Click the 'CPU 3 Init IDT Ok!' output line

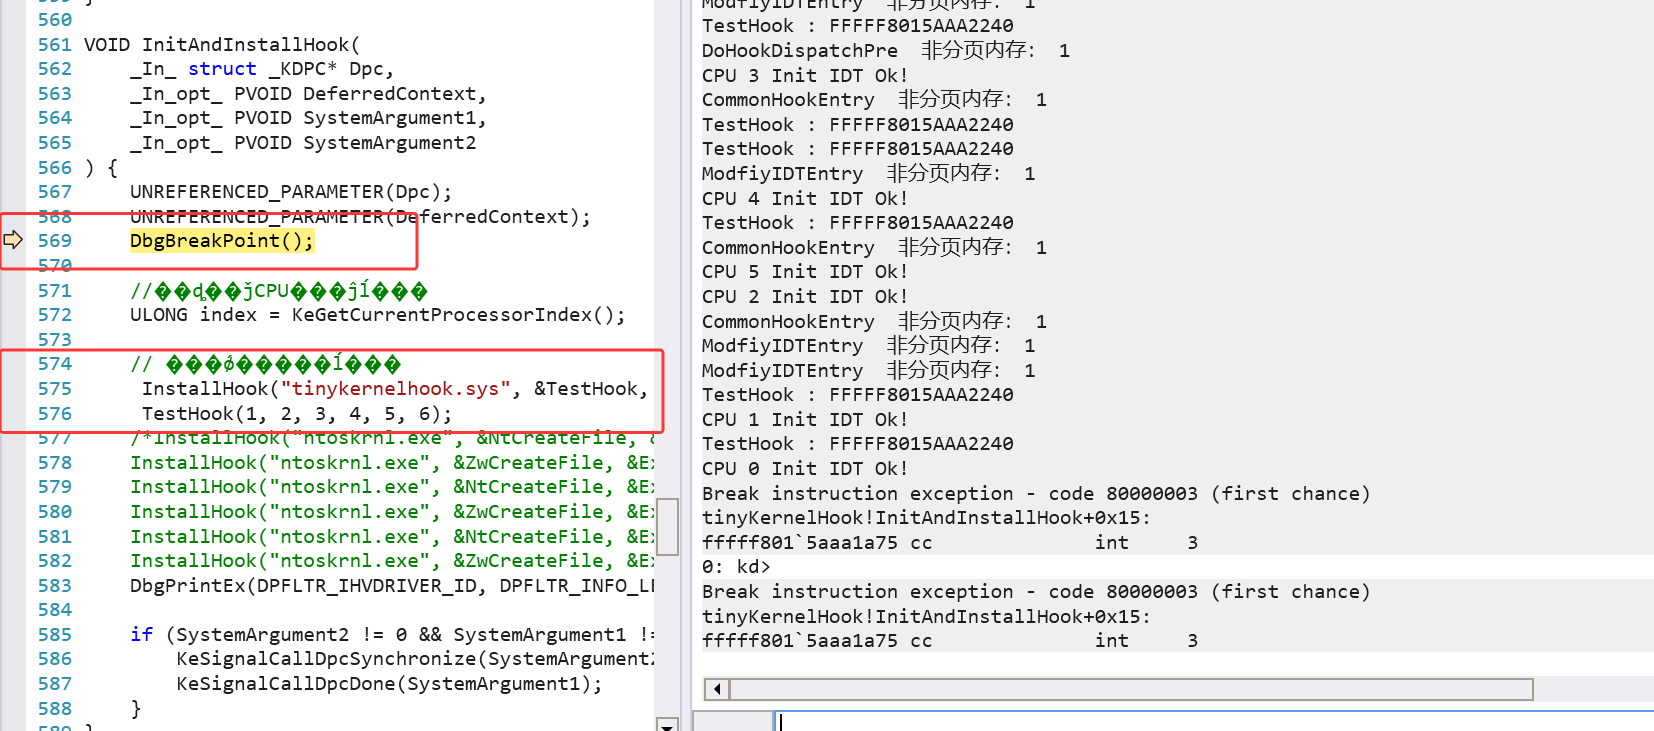(805, 76)
